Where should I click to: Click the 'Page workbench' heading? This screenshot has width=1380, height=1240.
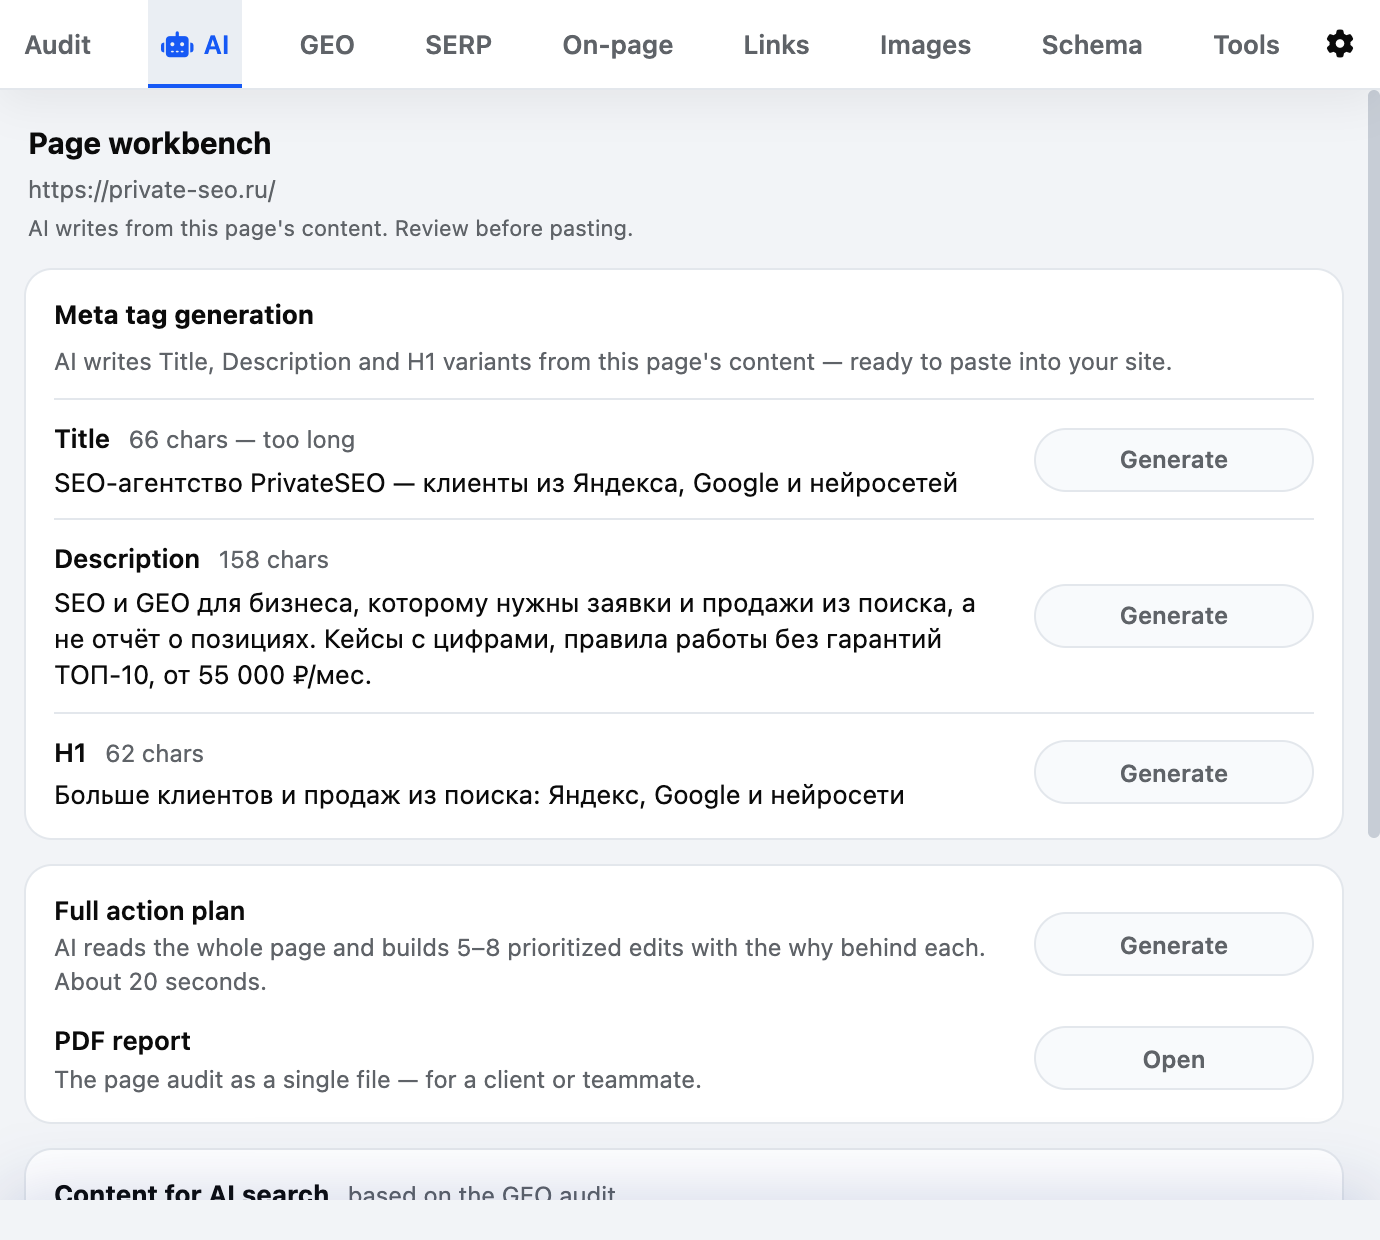[x=150, y=144]
